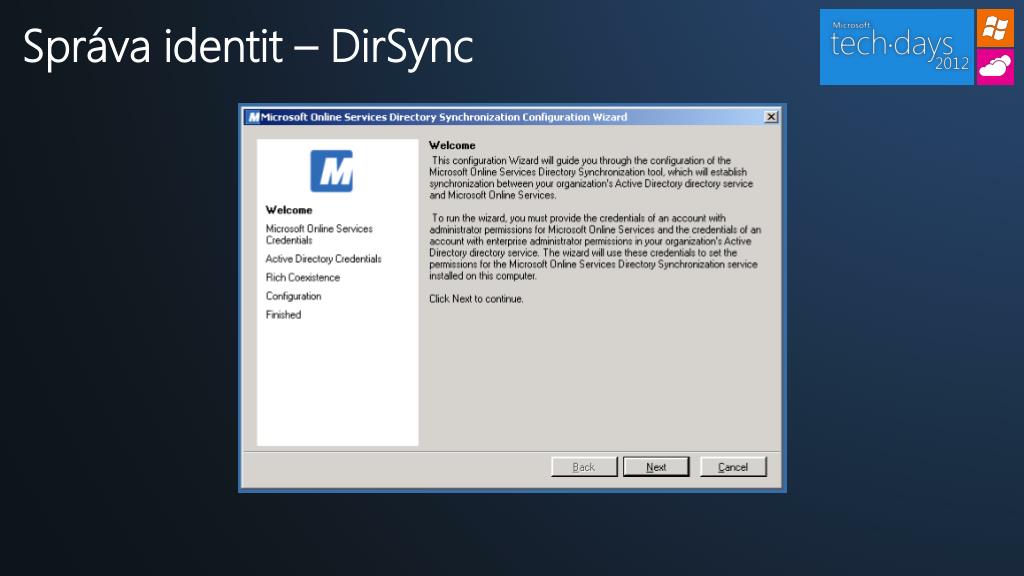Image resolution: width=1024 pixels, height=576 pixels.
Task: Click the wizard window title bar text
Action: pyautogui.click(x=444, y=117)
